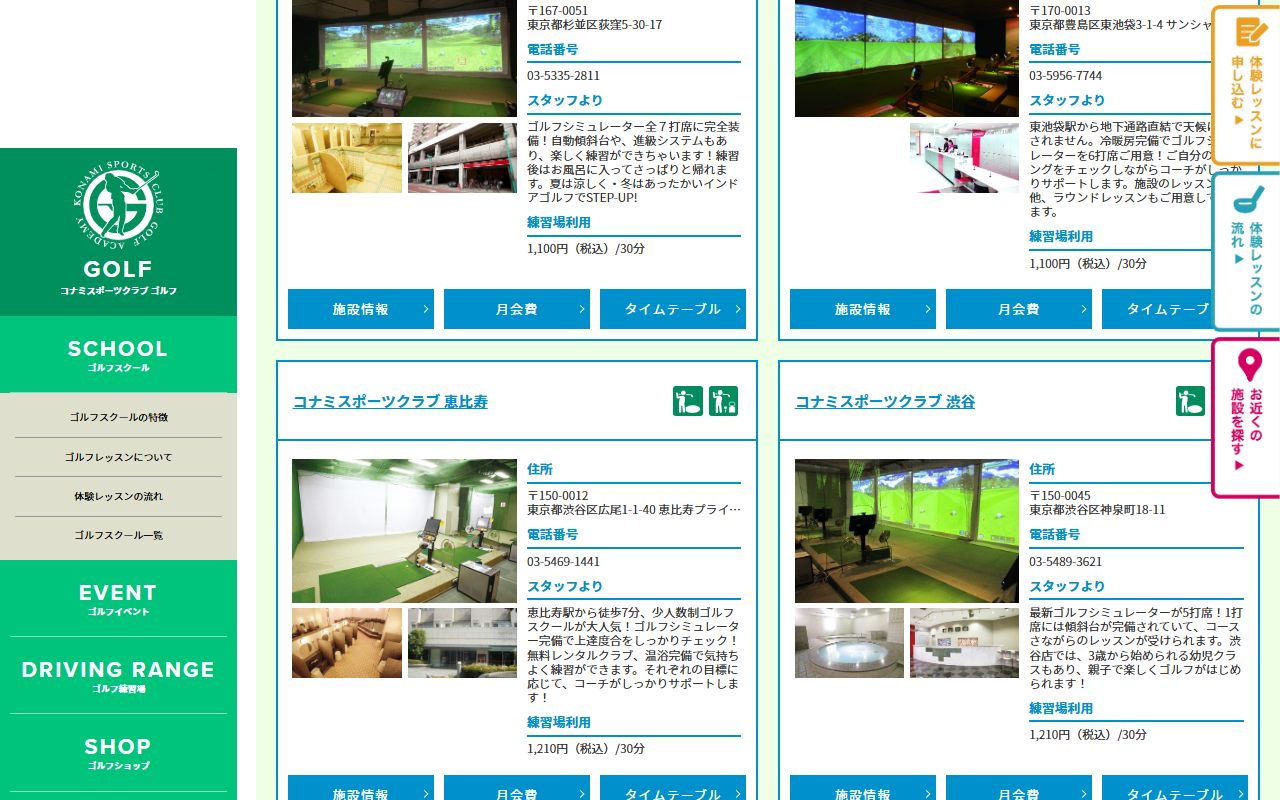Open the 渋谷 large golf simulator photo
The image size is (1280, 800).
(907, 531)
